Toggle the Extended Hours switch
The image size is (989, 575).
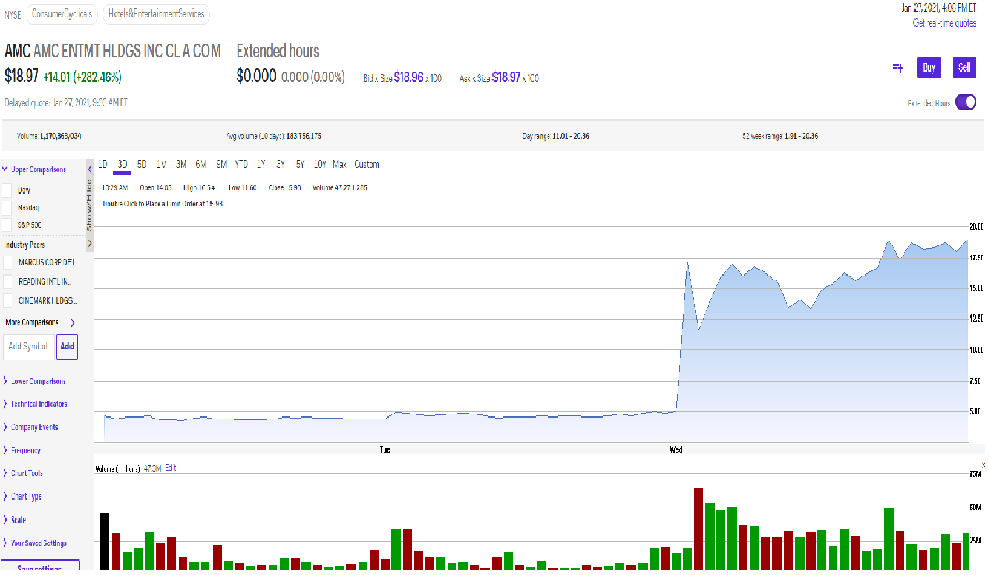pos(965,102)
